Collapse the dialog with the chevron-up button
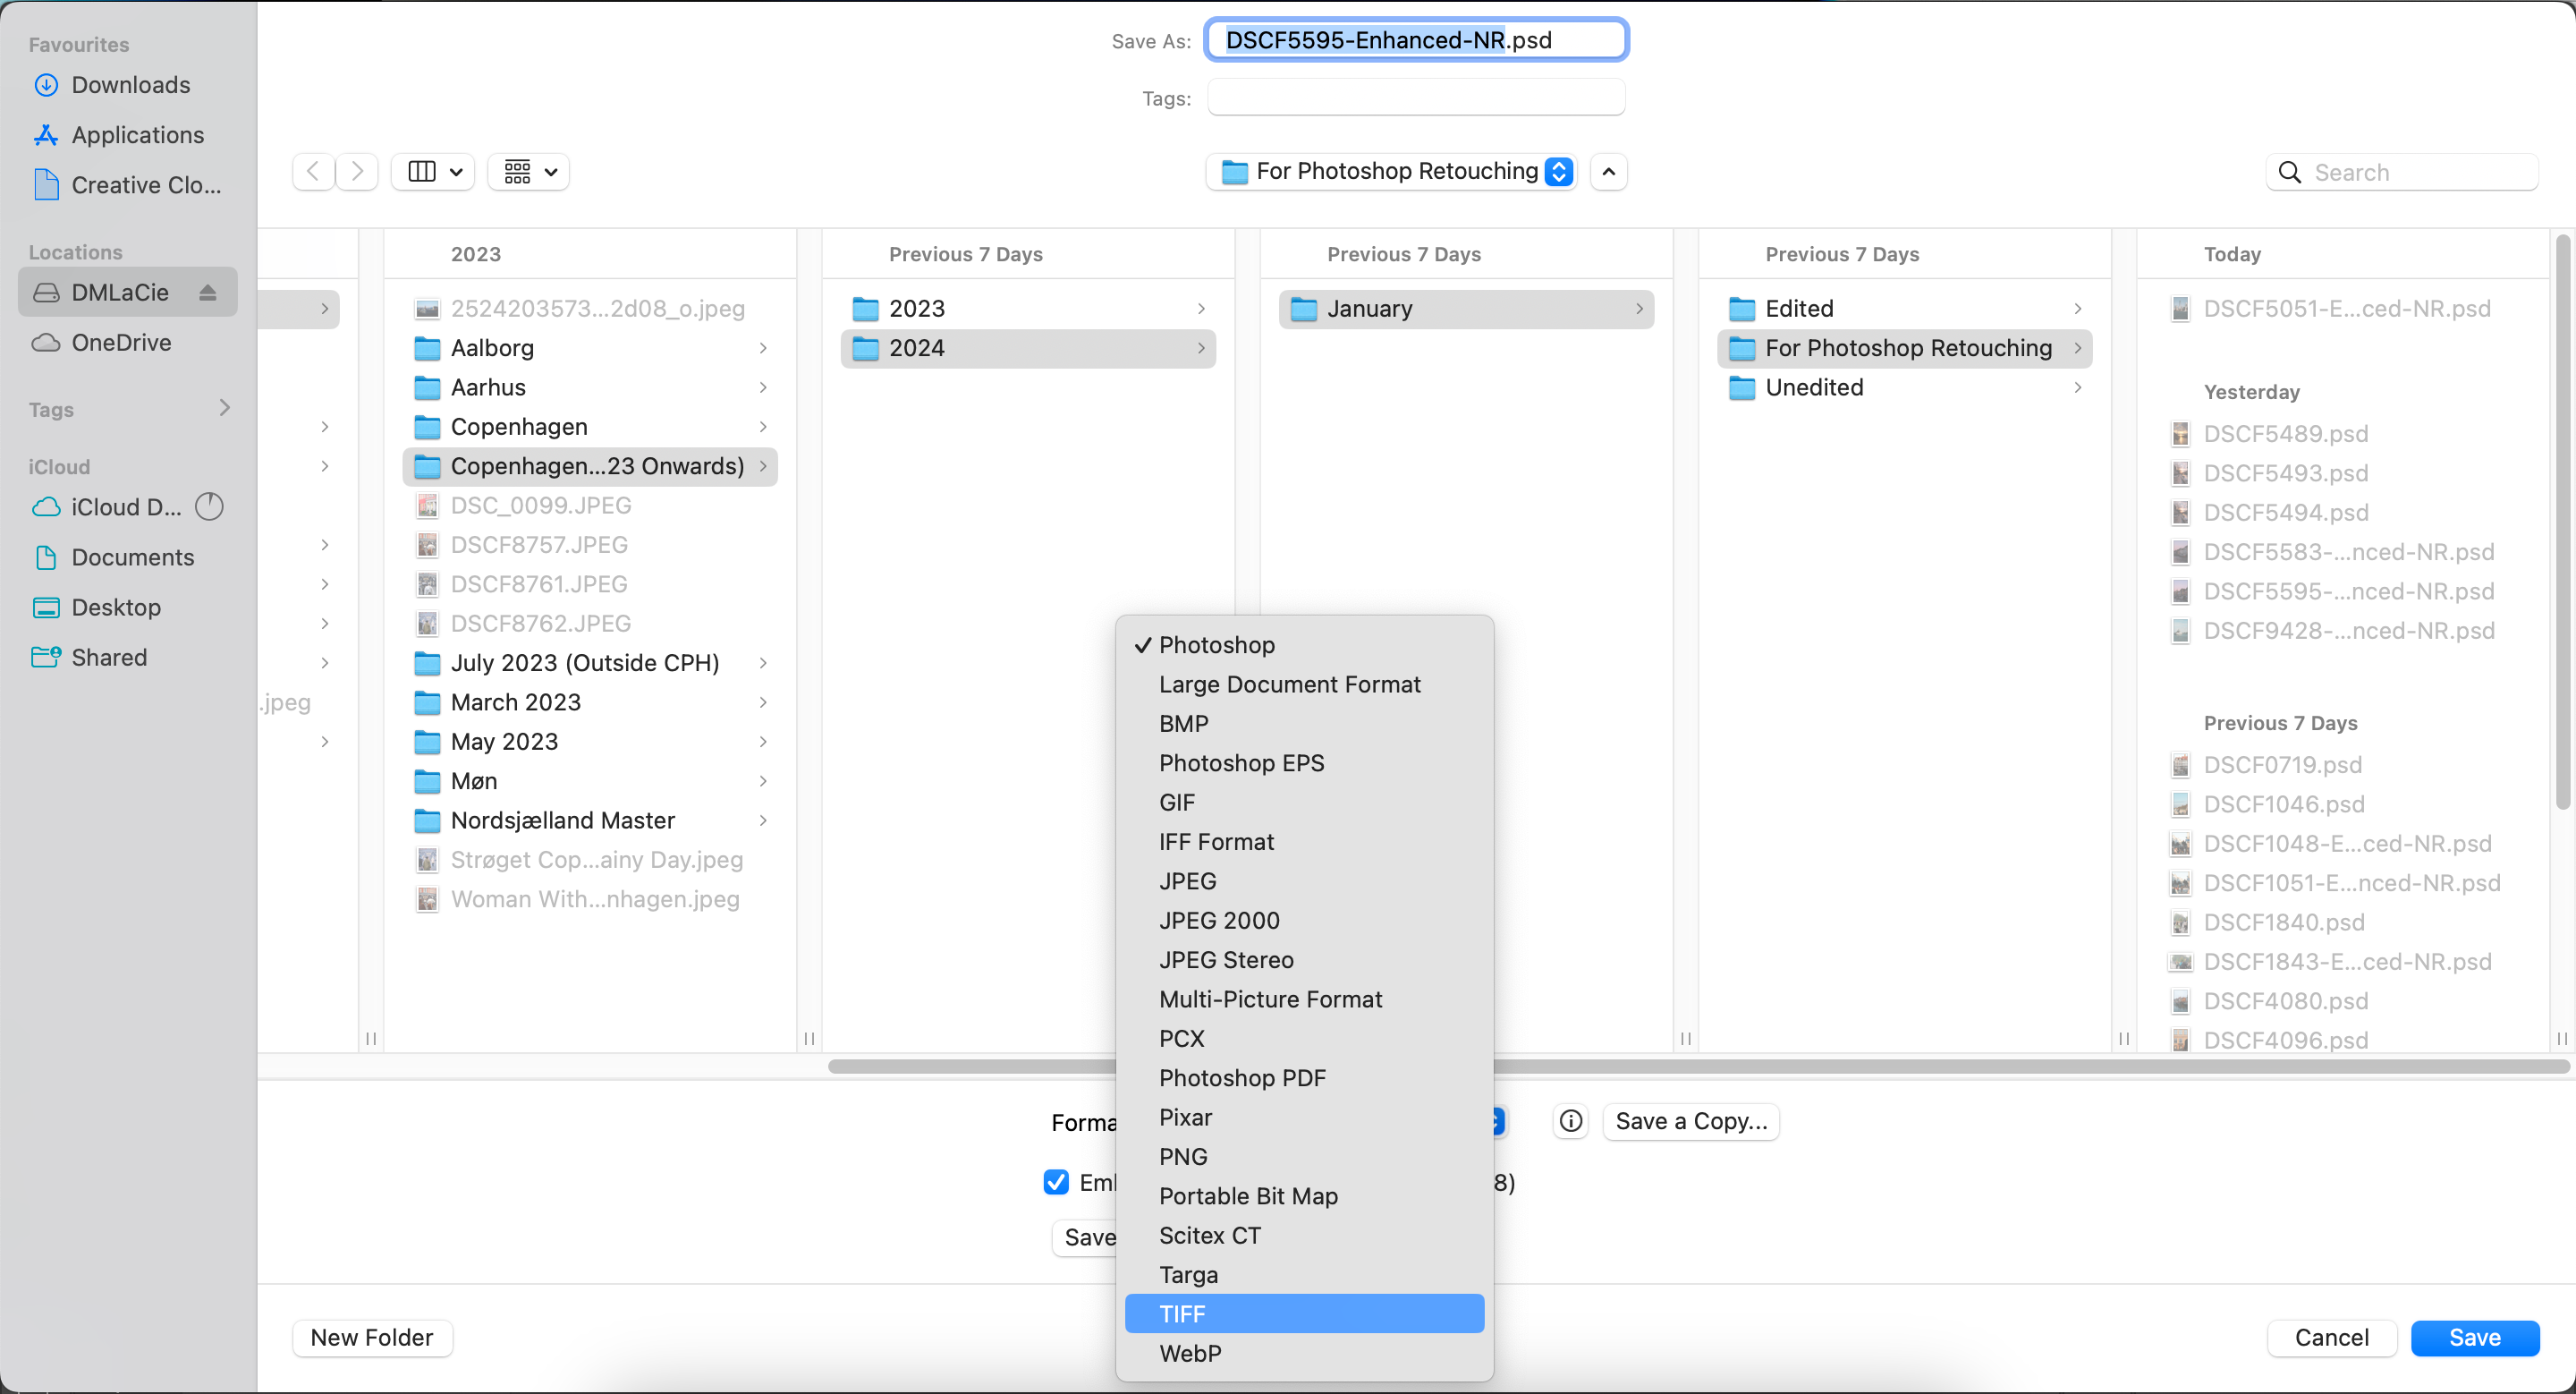Image resolution: width=2576 pixels, height=1394 pixels. (x=1608, y=172)
